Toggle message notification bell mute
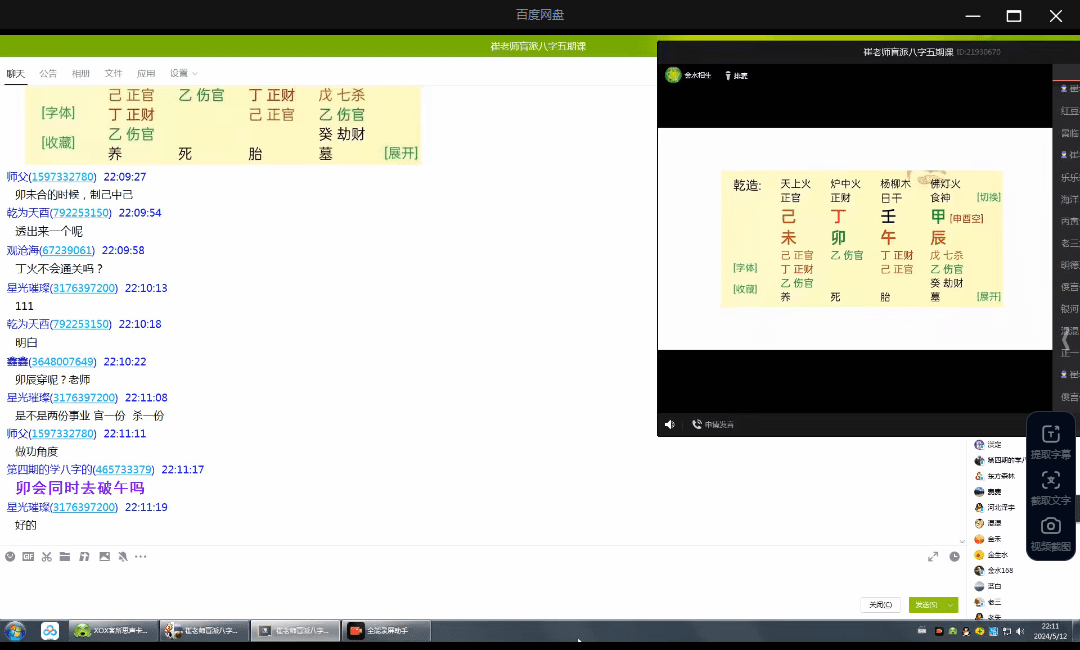The image size is (1080, 650). point(122,557)
